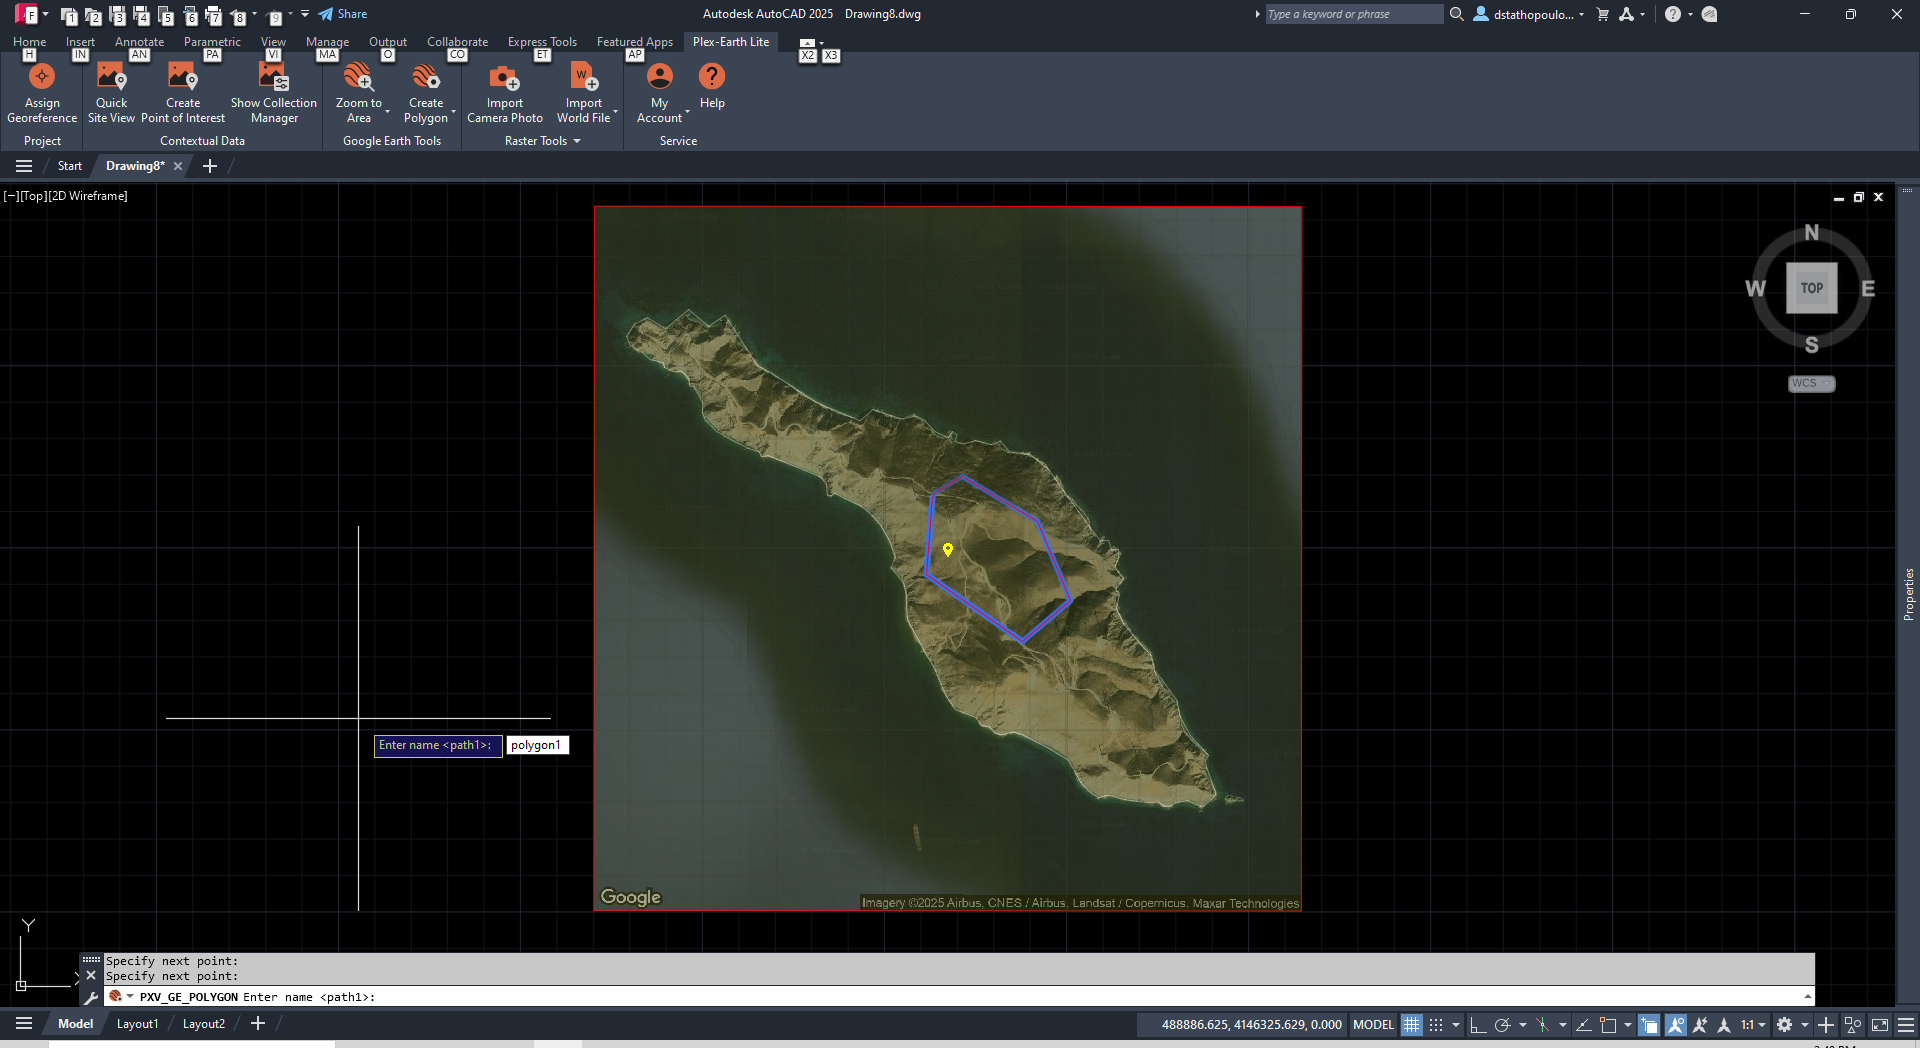Switch to the Layout1 tab
The width and height of the screenshot is (1920, 1048).
point(137,1023)
